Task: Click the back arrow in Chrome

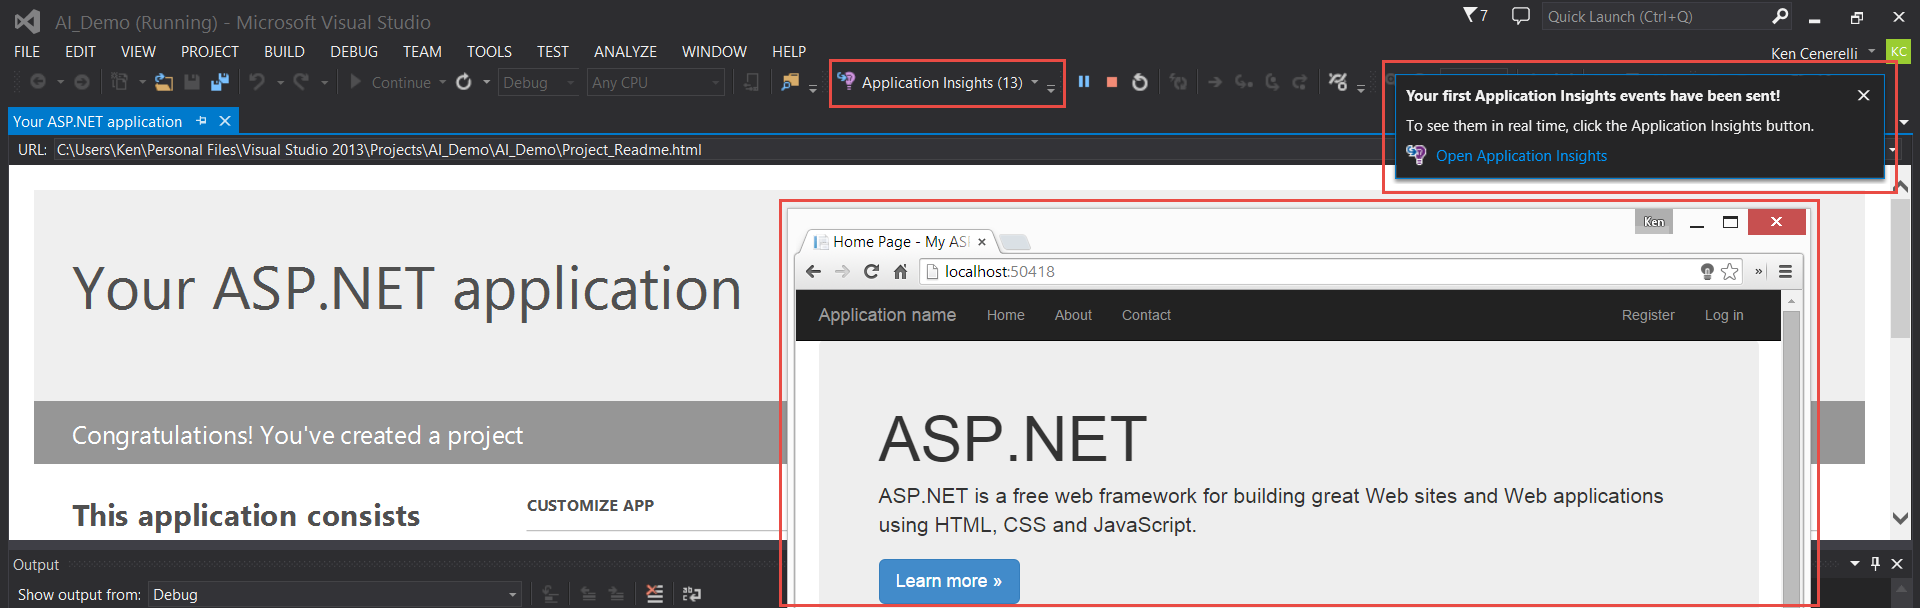Action: click(x=813, y=271)
